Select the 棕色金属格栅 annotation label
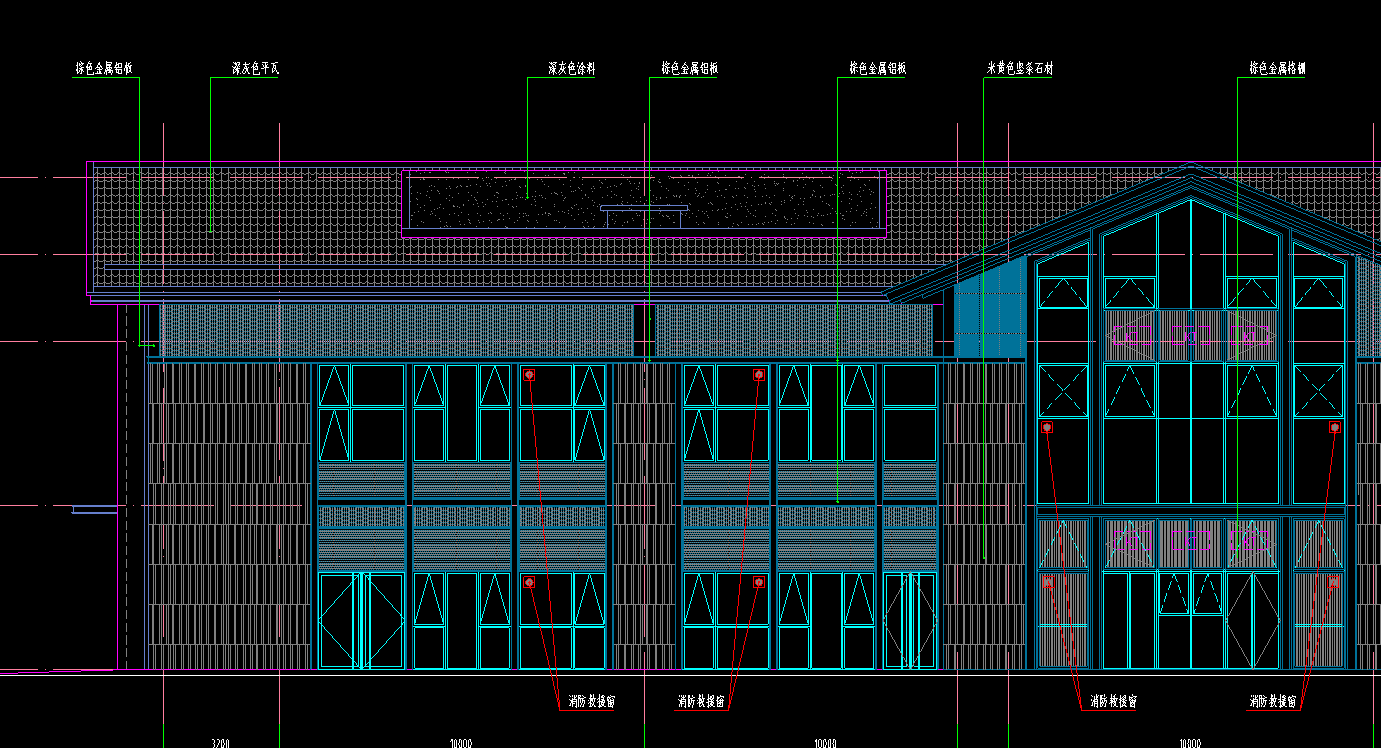The width and height of the screenshot is (1381, 748). (x=1277, y=69)
